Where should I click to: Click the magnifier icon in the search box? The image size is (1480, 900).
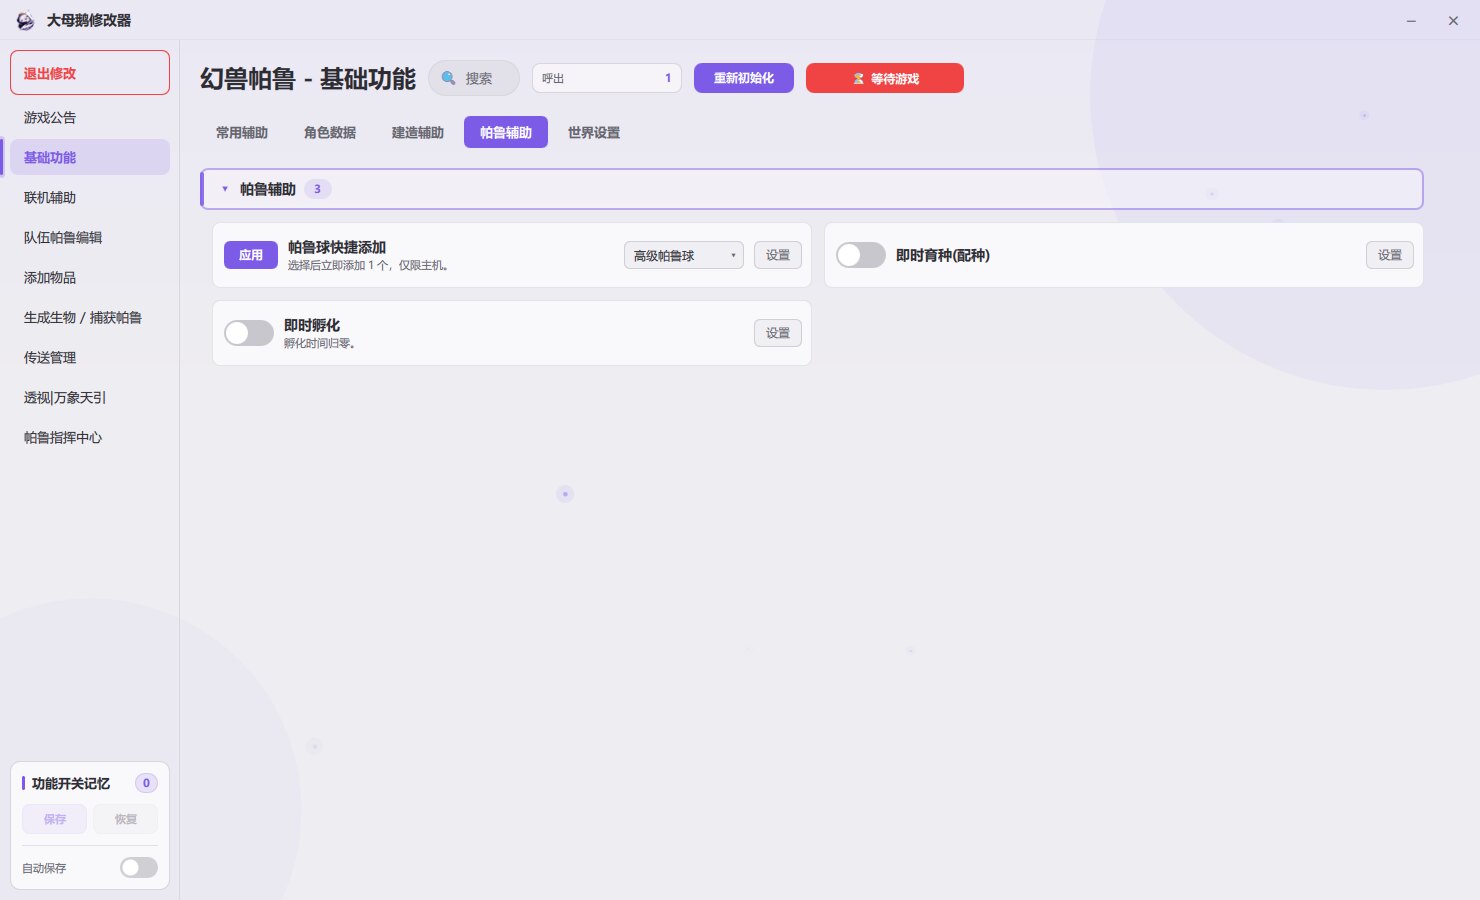pos(449,78)
